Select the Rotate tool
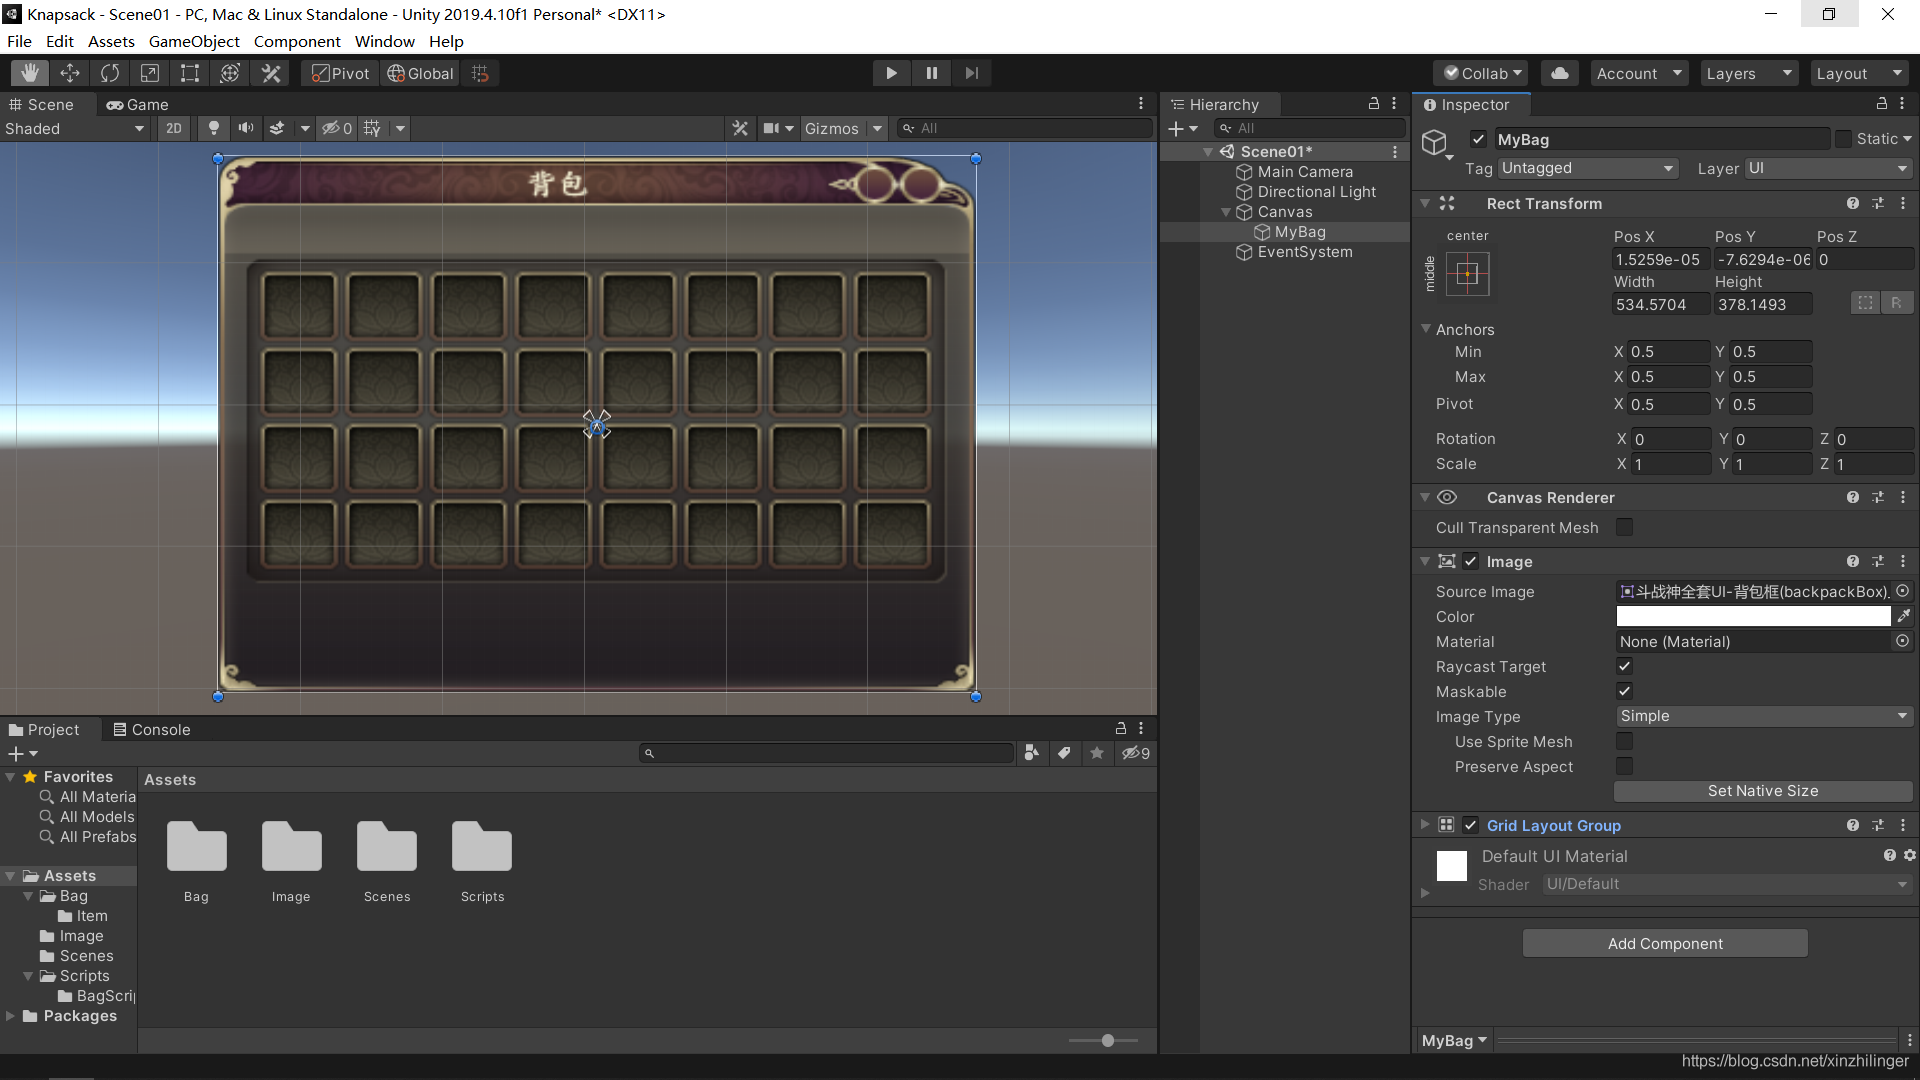 110,73
